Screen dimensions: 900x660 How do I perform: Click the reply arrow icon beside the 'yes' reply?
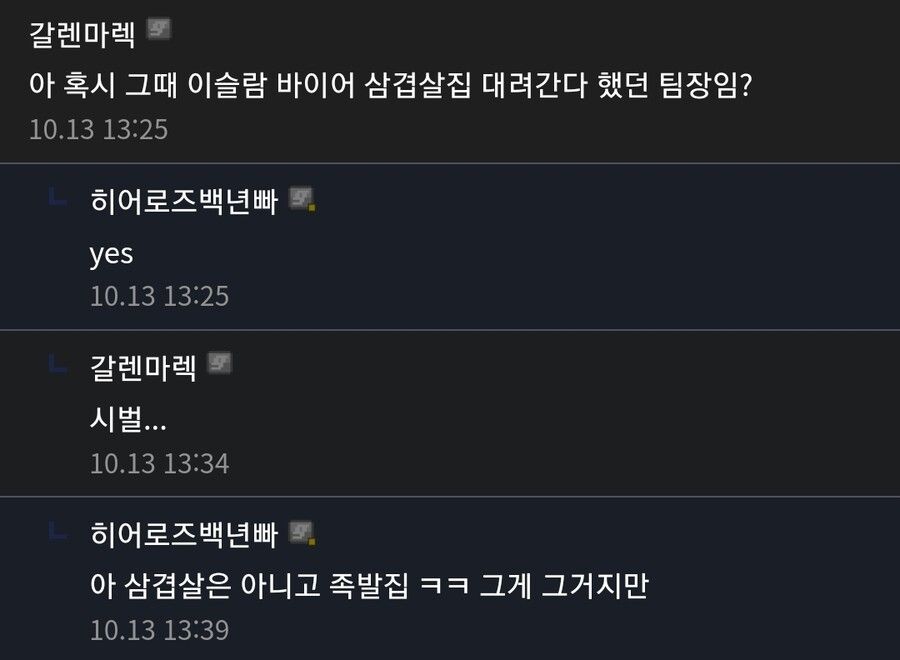pos(58,201)
